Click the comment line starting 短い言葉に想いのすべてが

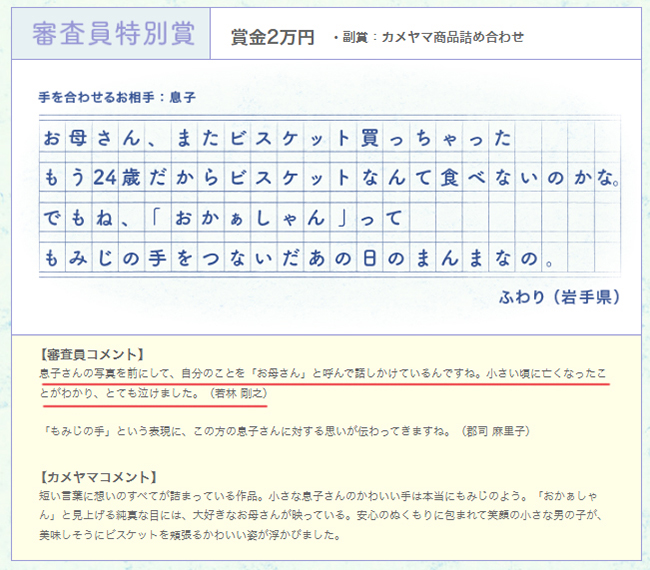pos(318,496)
